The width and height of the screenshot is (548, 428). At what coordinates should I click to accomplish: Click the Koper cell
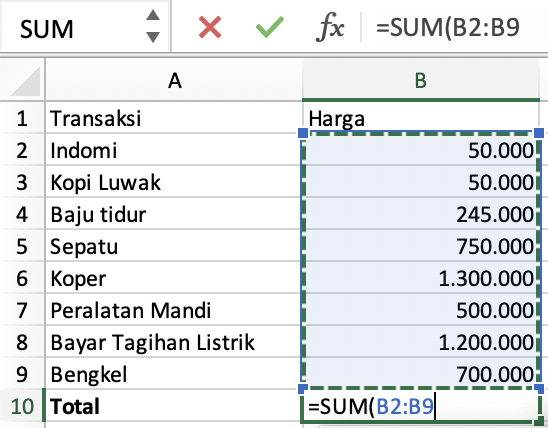174,278
